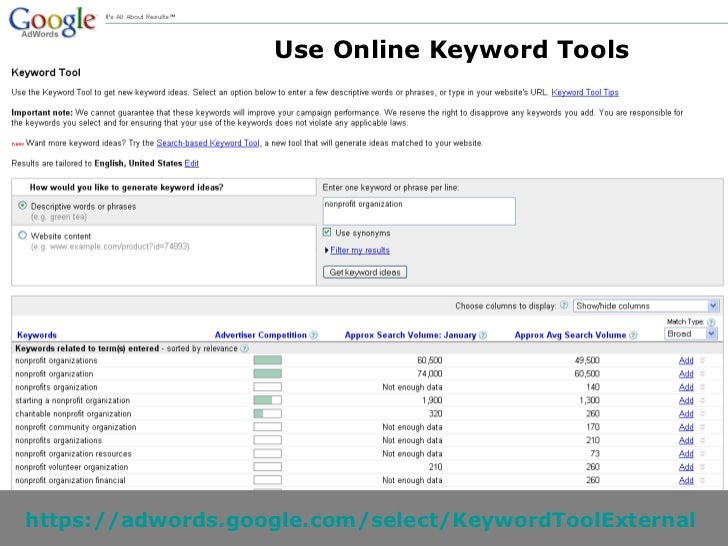Add keyword nonprofits organization
This screenshot has height=546, width=728.
click(686, 387)
